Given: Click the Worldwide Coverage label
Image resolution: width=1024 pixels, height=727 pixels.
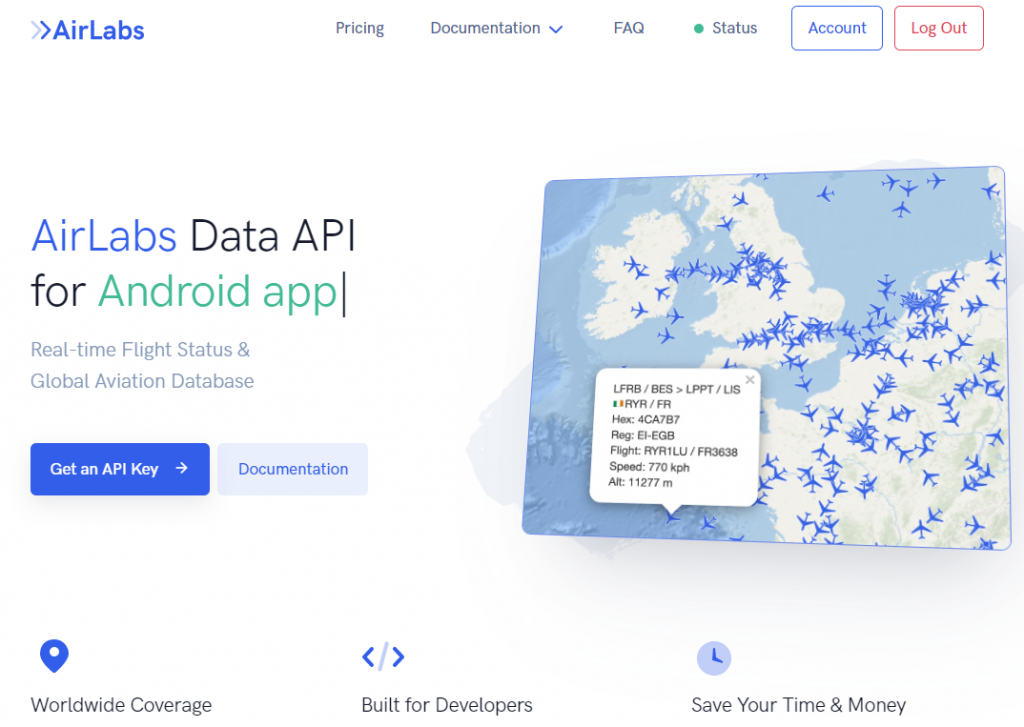Looking at the screenshot, I should [121, 705].
